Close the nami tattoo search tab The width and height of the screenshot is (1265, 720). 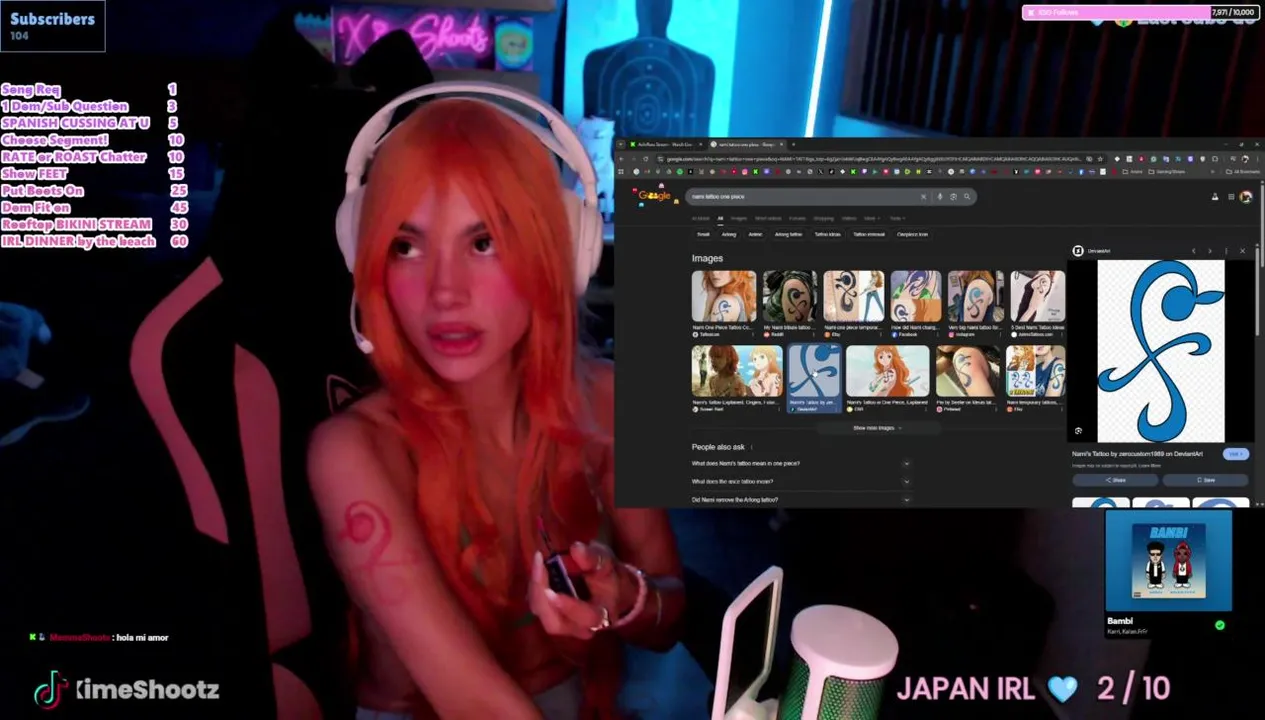click(781, 144)
